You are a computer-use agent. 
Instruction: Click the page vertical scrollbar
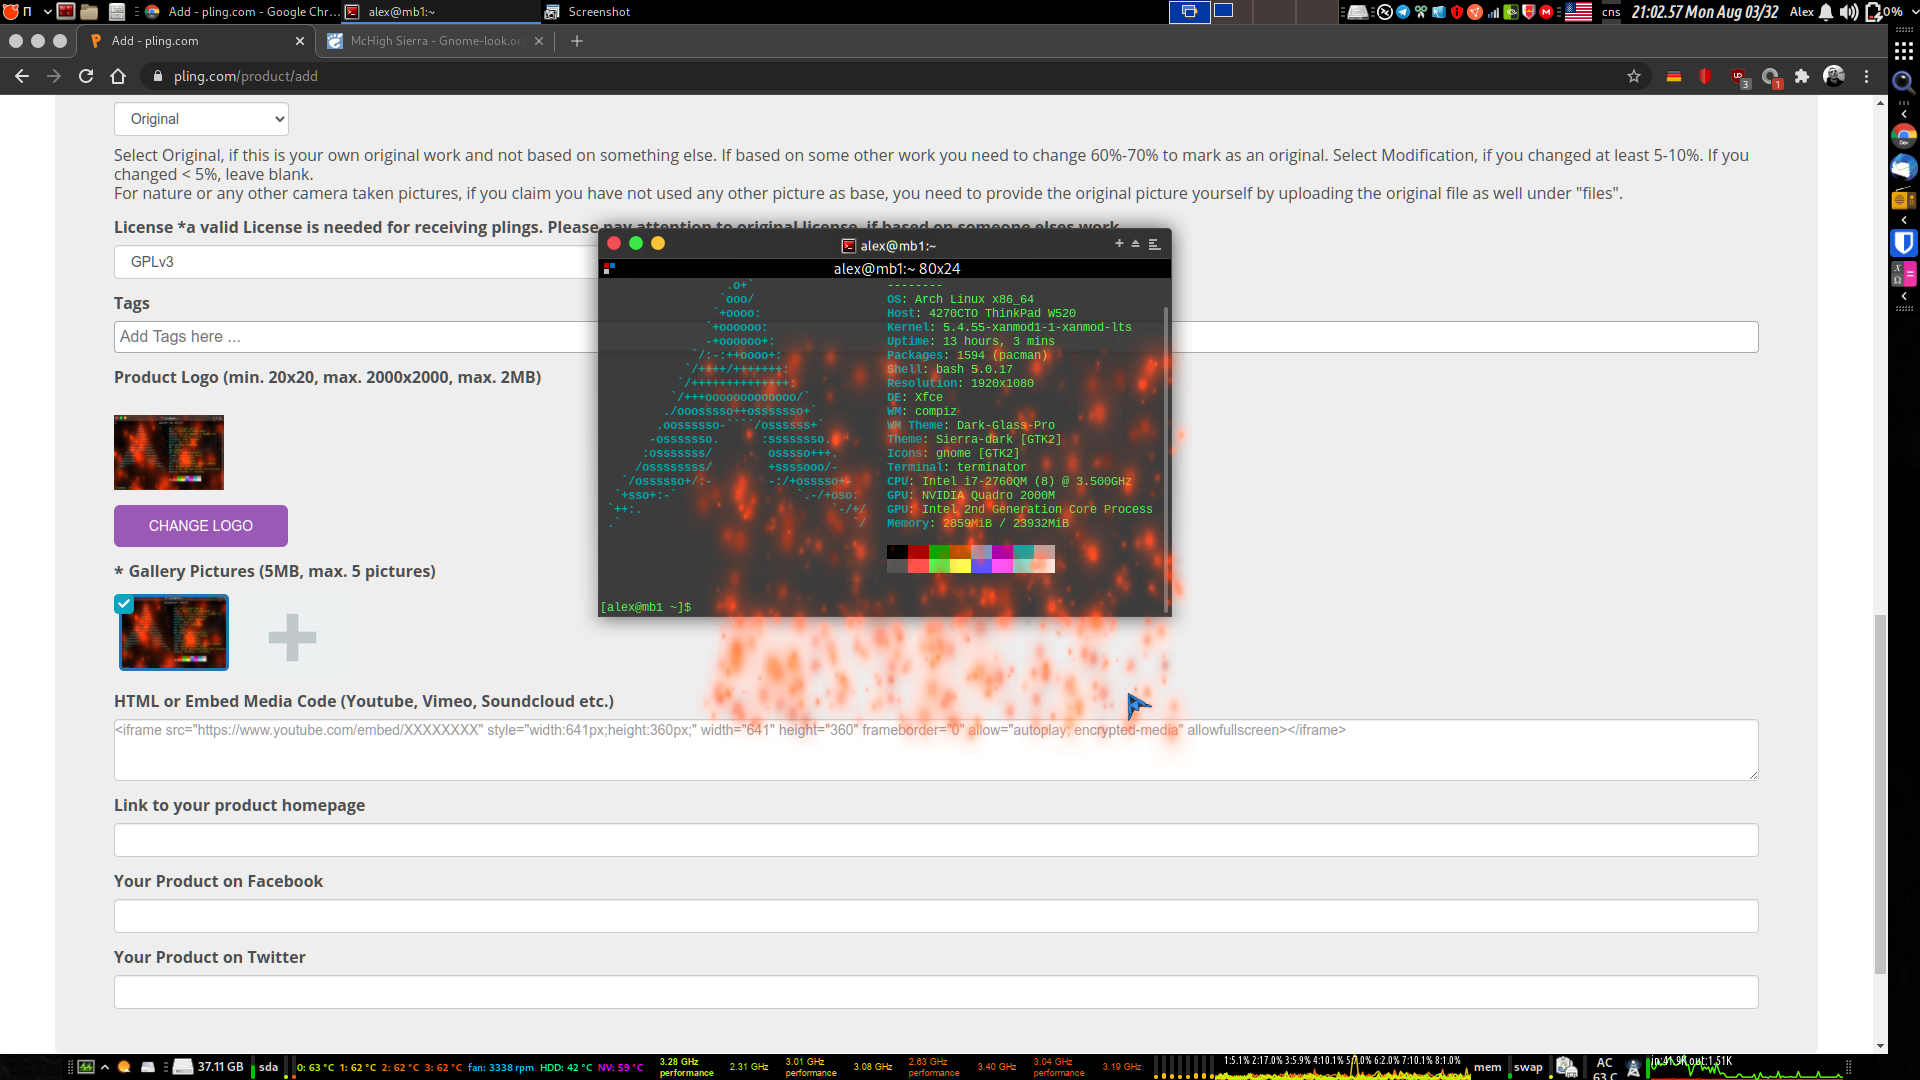(1880, 795)
